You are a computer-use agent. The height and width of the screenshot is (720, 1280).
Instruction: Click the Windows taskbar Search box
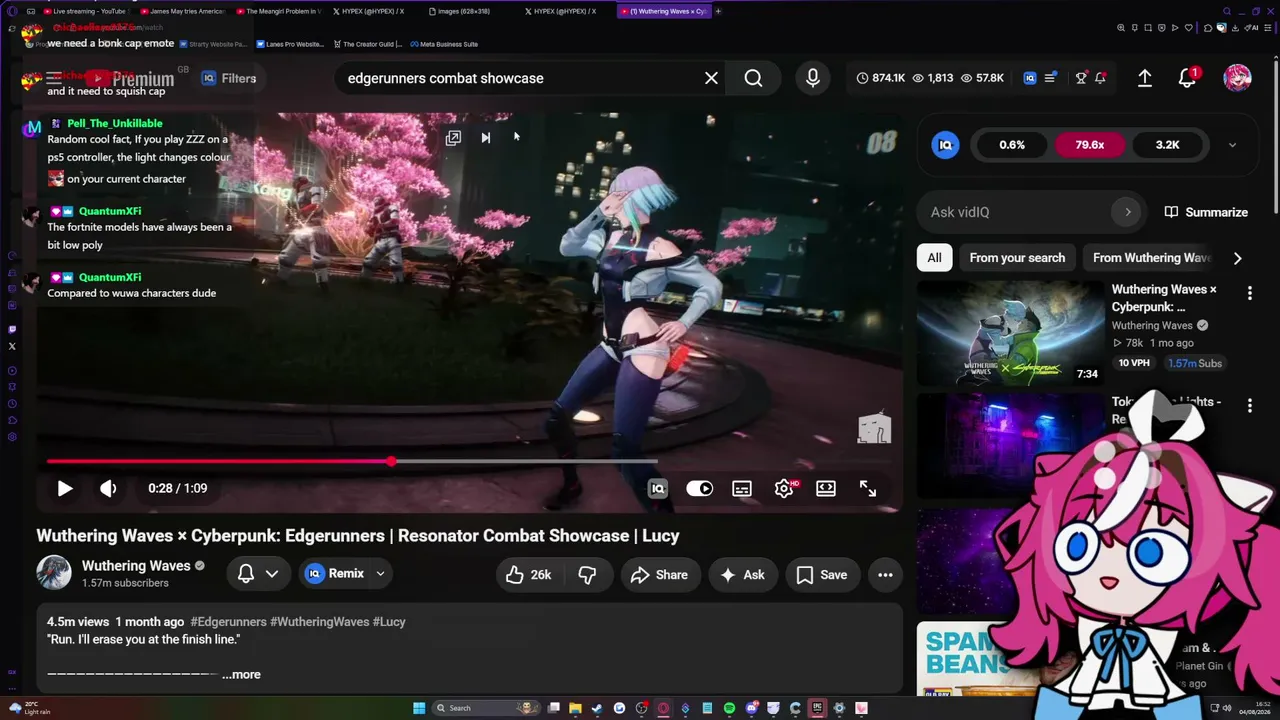[487, 708]
